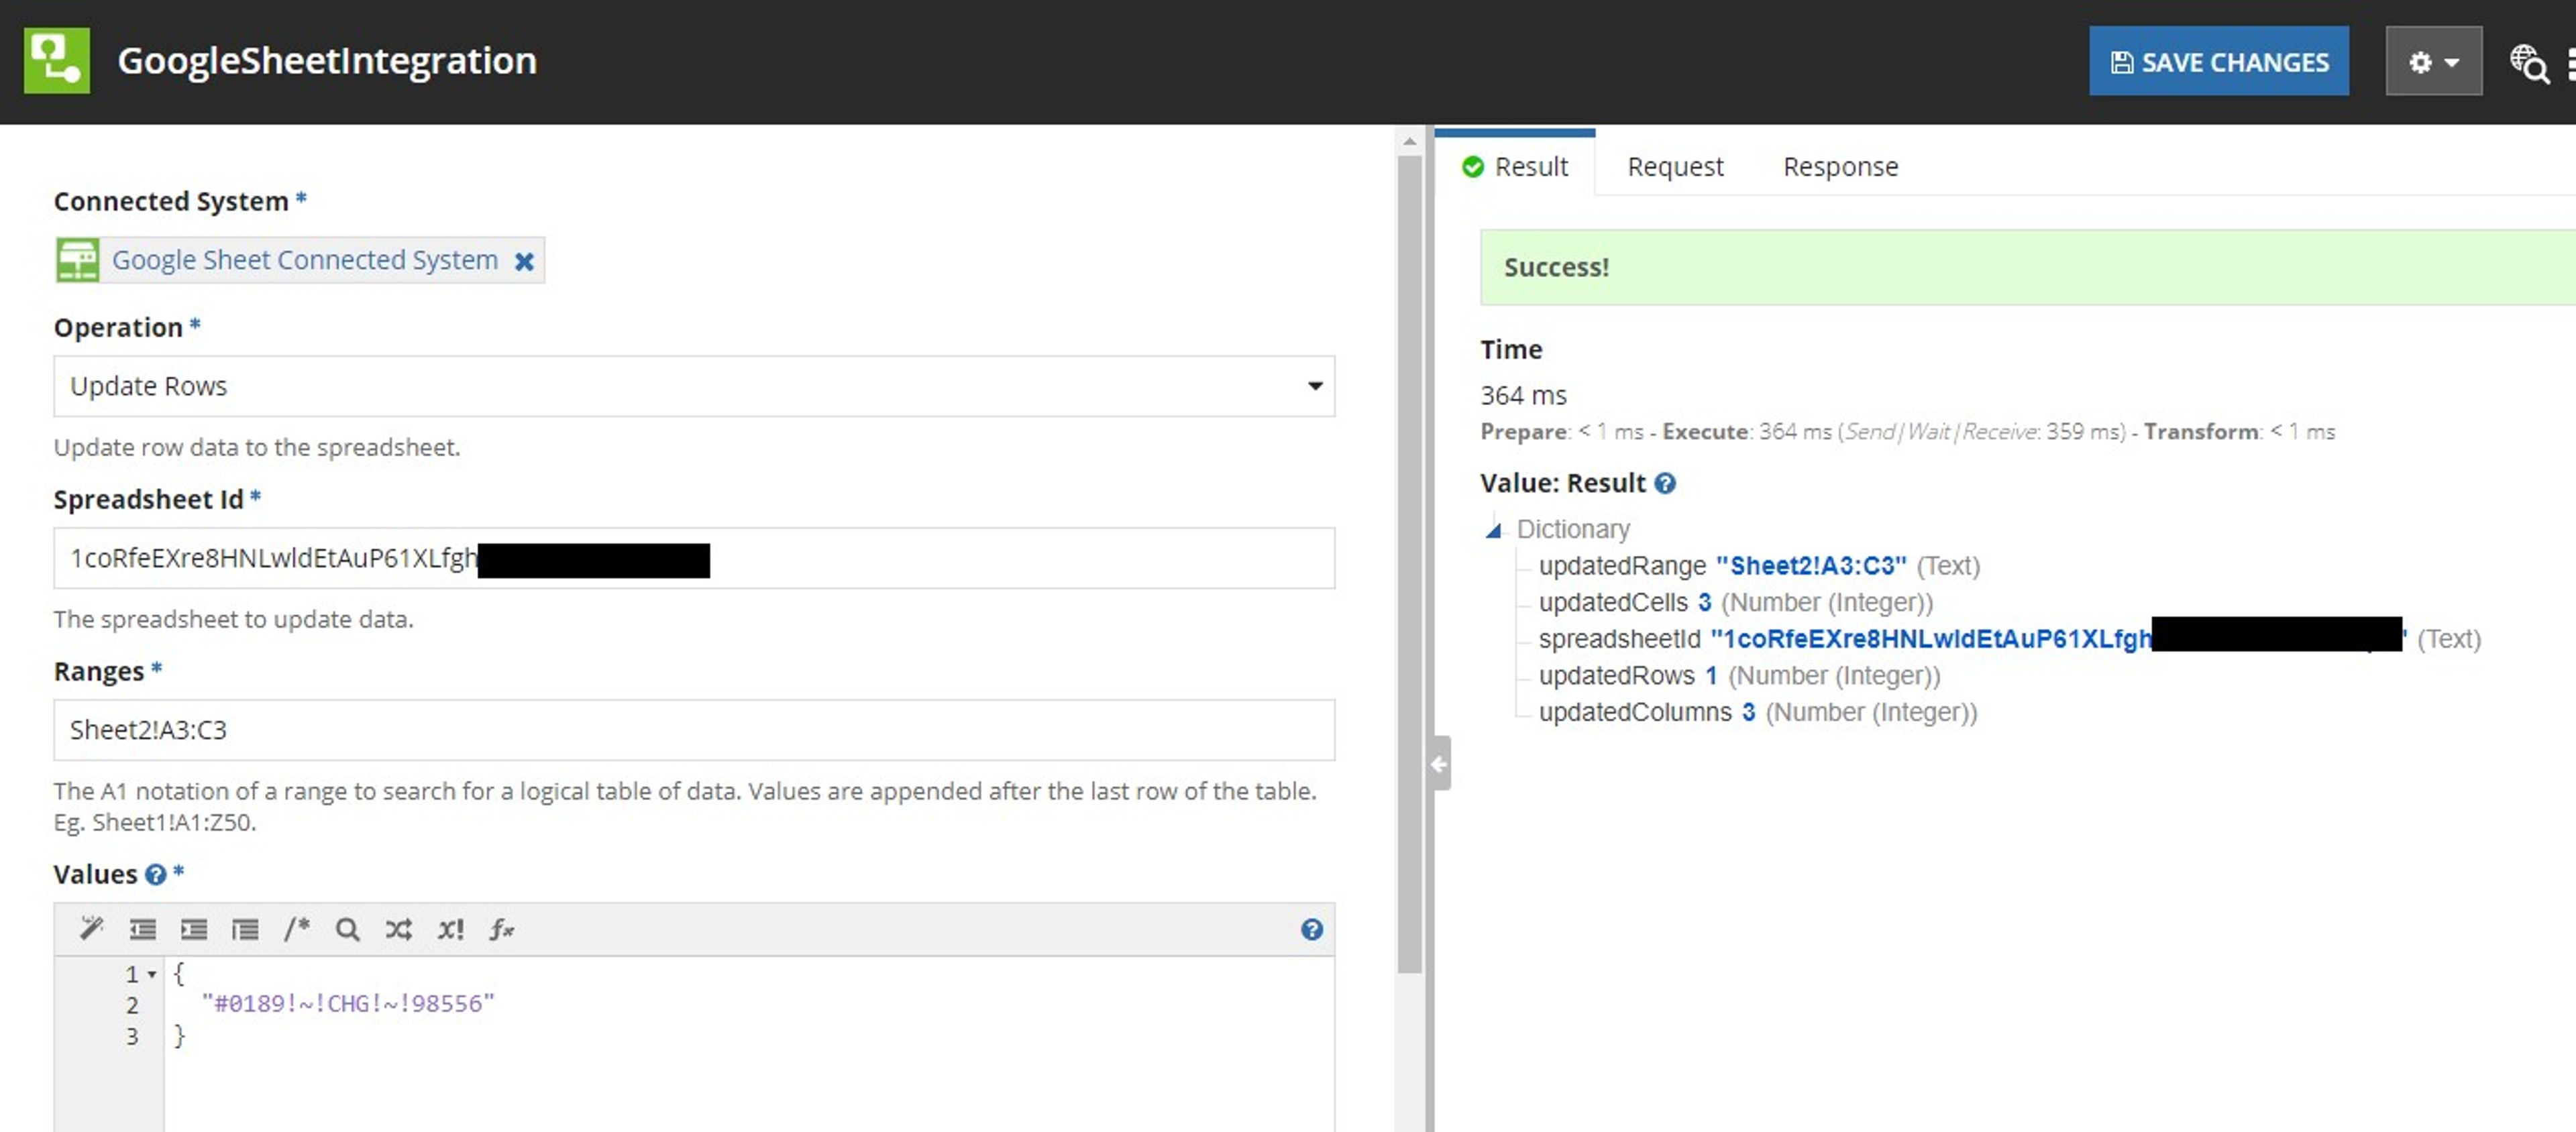Click the Success! message banner

[x=2027, y=268]
